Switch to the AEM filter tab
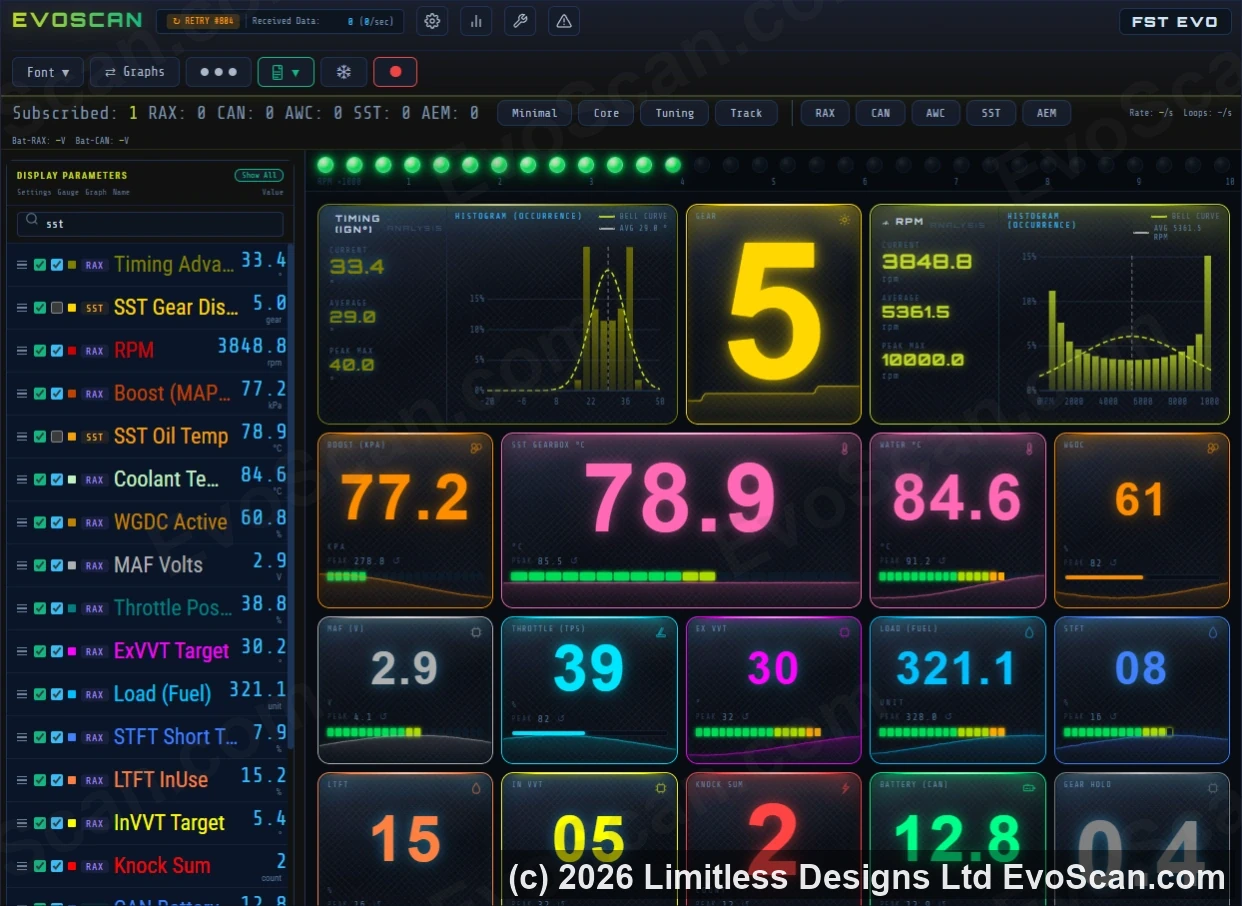The height and width of the screenshot is (906, 1242). [1047, 113]
